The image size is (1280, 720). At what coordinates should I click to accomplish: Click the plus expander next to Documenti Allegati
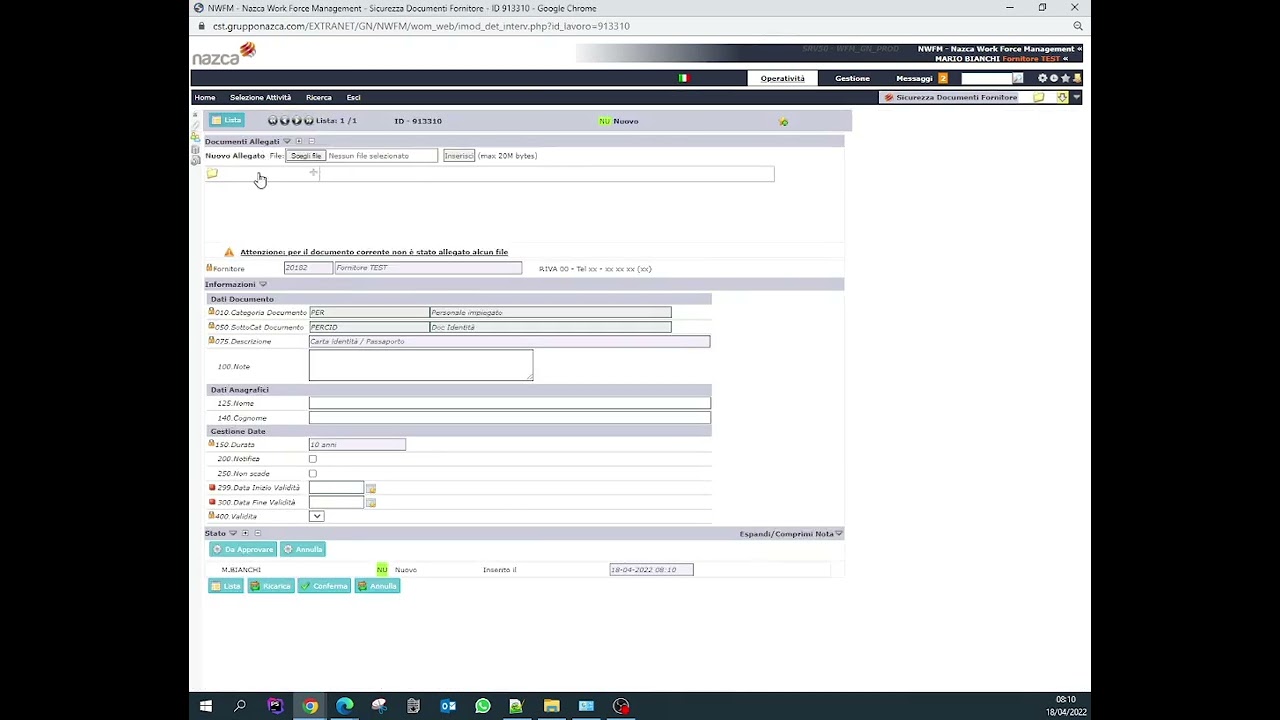[x=299, y=141]
